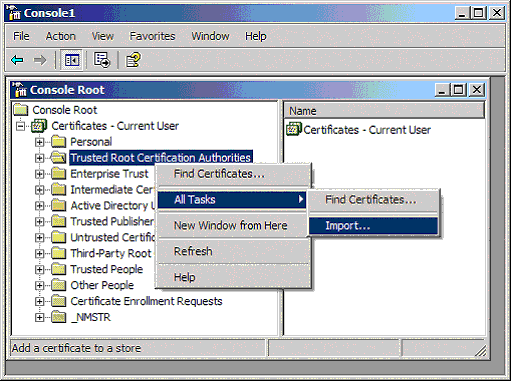The width and height of the screenshot is (511, 384).
Task: Open the View menu
Action: (x=103, y=36)
